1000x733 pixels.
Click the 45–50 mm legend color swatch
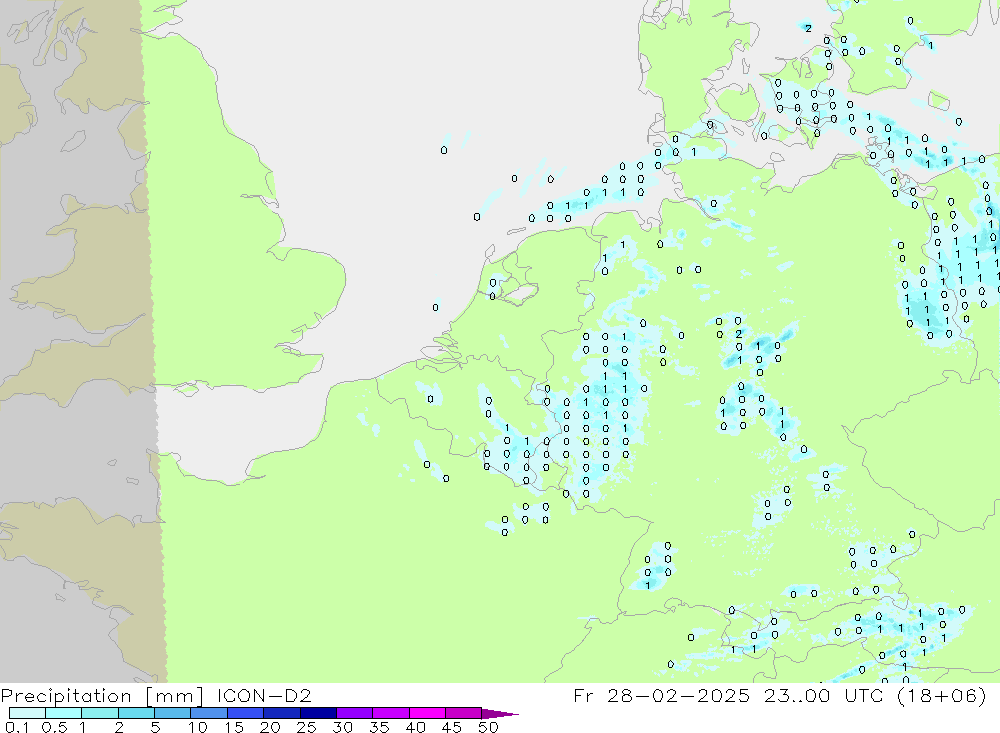click(x=464, y=713)
